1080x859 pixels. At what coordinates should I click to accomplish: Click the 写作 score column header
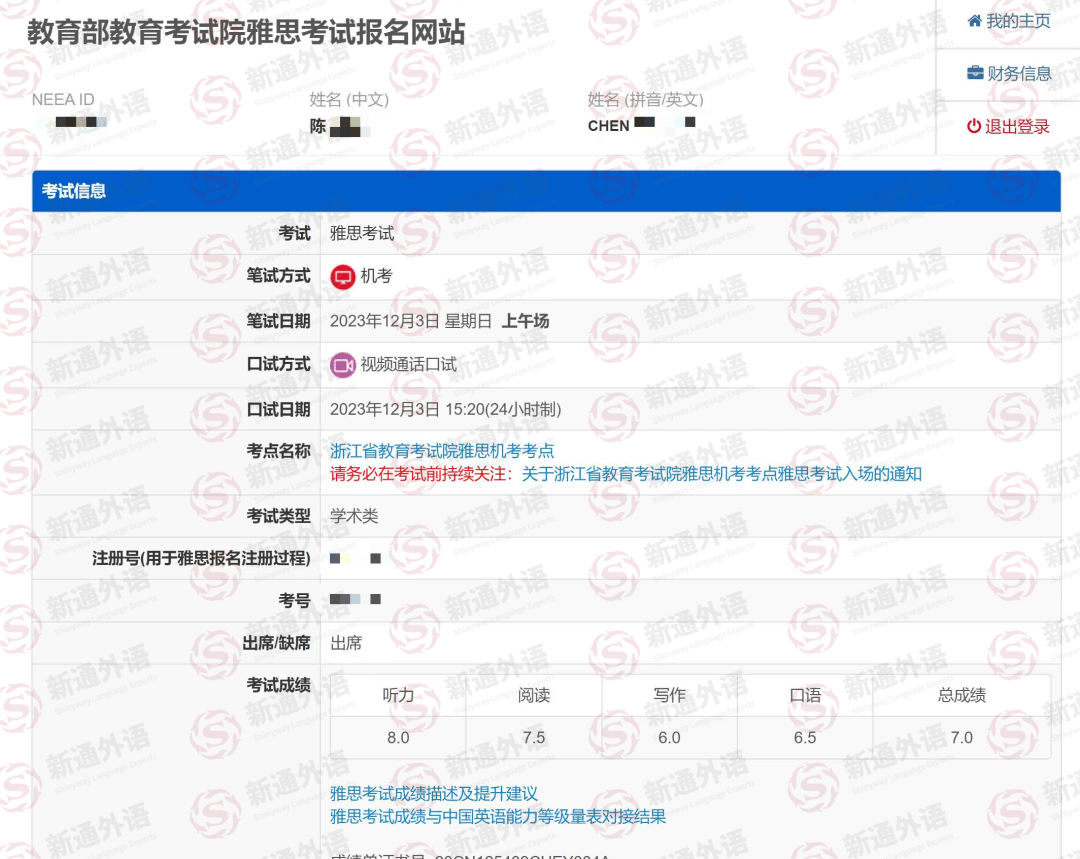click(x=669, y=696)
